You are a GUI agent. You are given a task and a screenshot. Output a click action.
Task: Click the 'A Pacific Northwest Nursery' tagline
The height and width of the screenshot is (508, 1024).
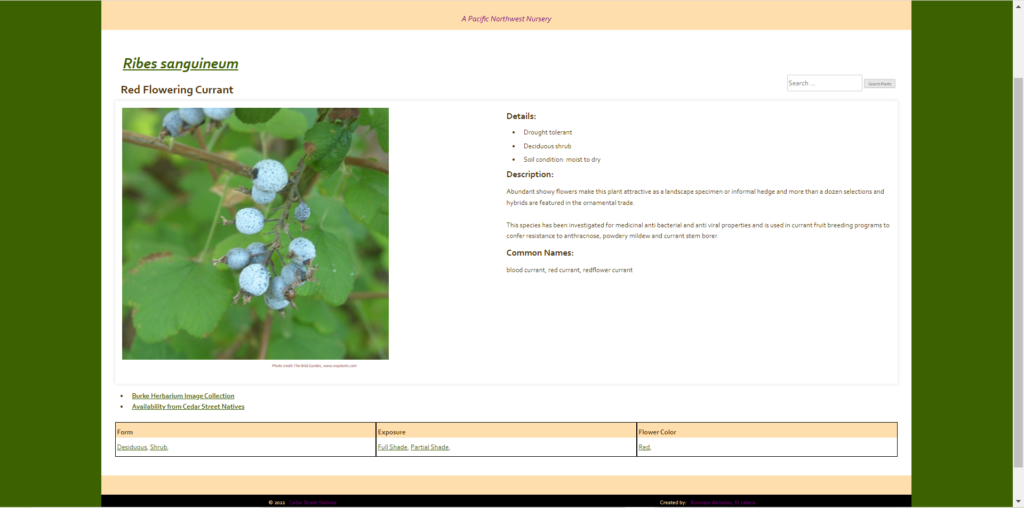pos(506,19)
